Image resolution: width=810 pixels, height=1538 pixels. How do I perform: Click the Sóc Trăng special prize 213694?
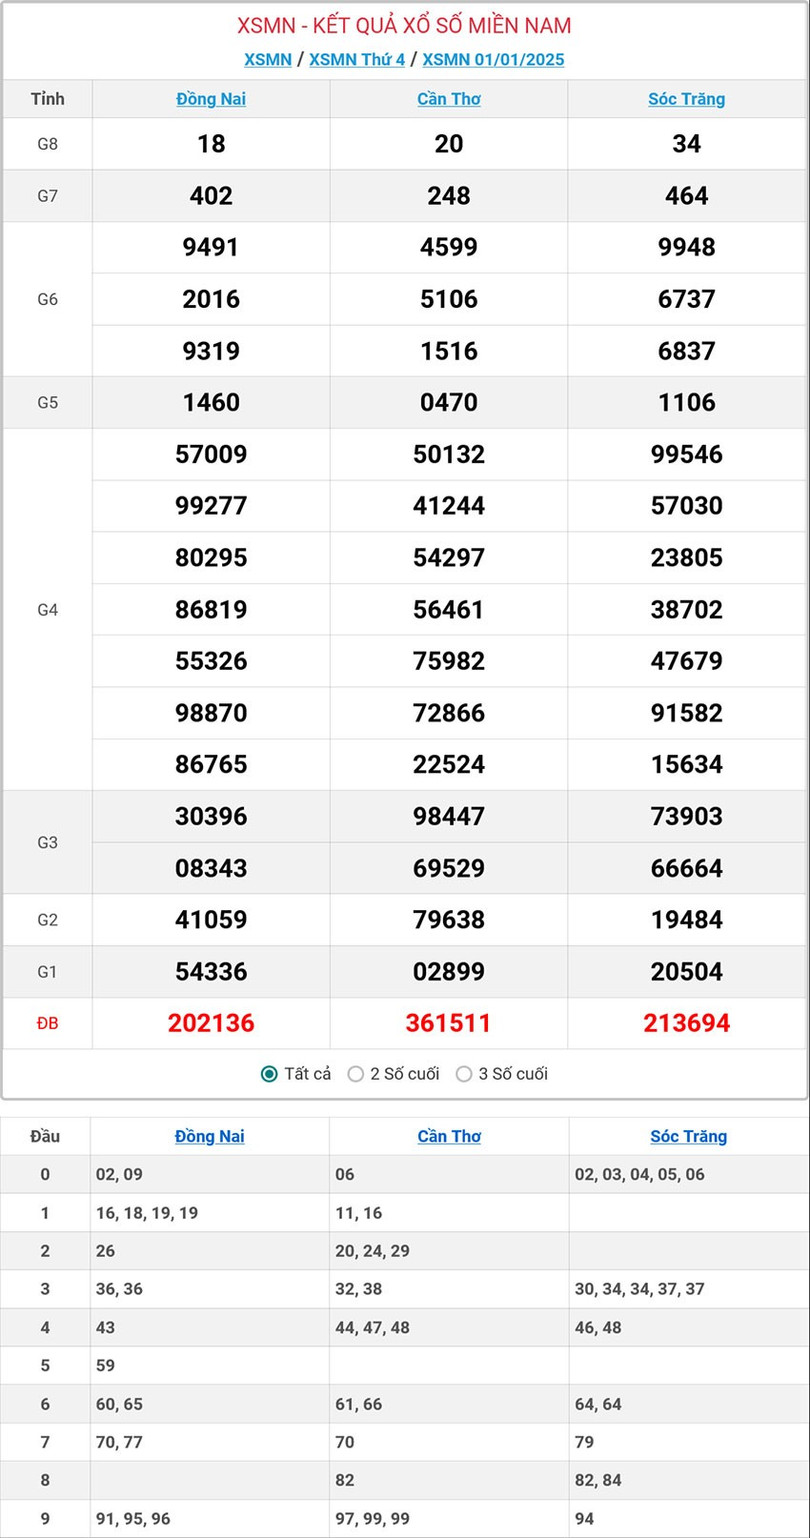coord(687,1023)
